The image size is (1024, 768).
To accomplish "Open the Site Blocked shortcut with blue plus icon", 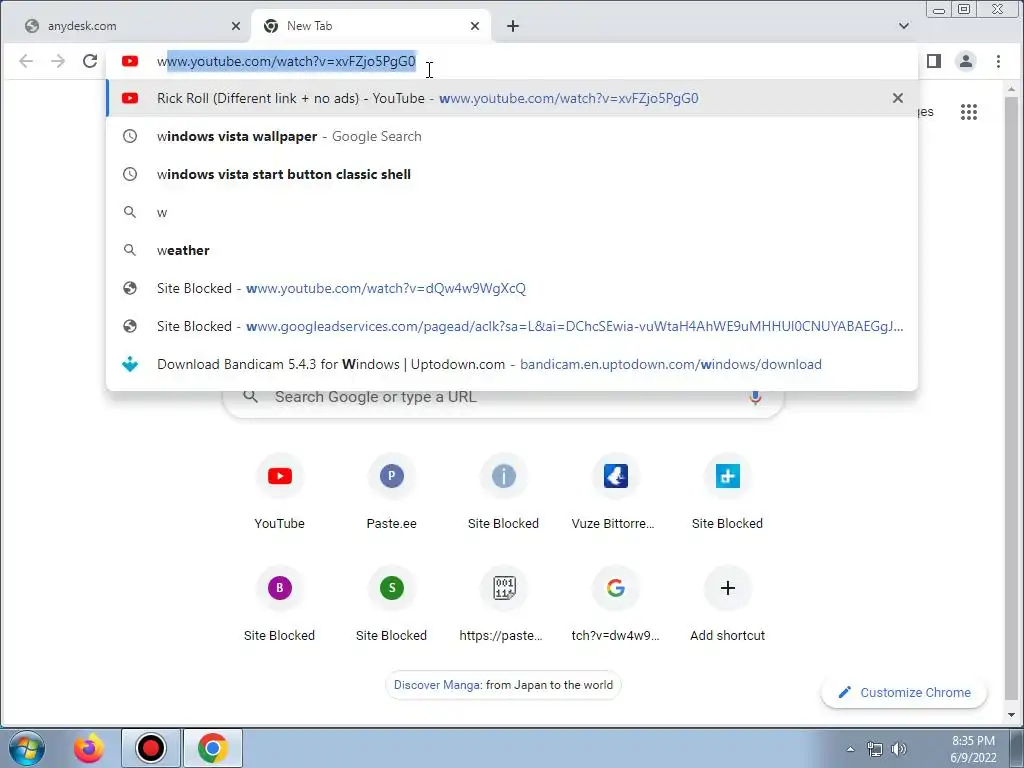I will click(728, 492).
